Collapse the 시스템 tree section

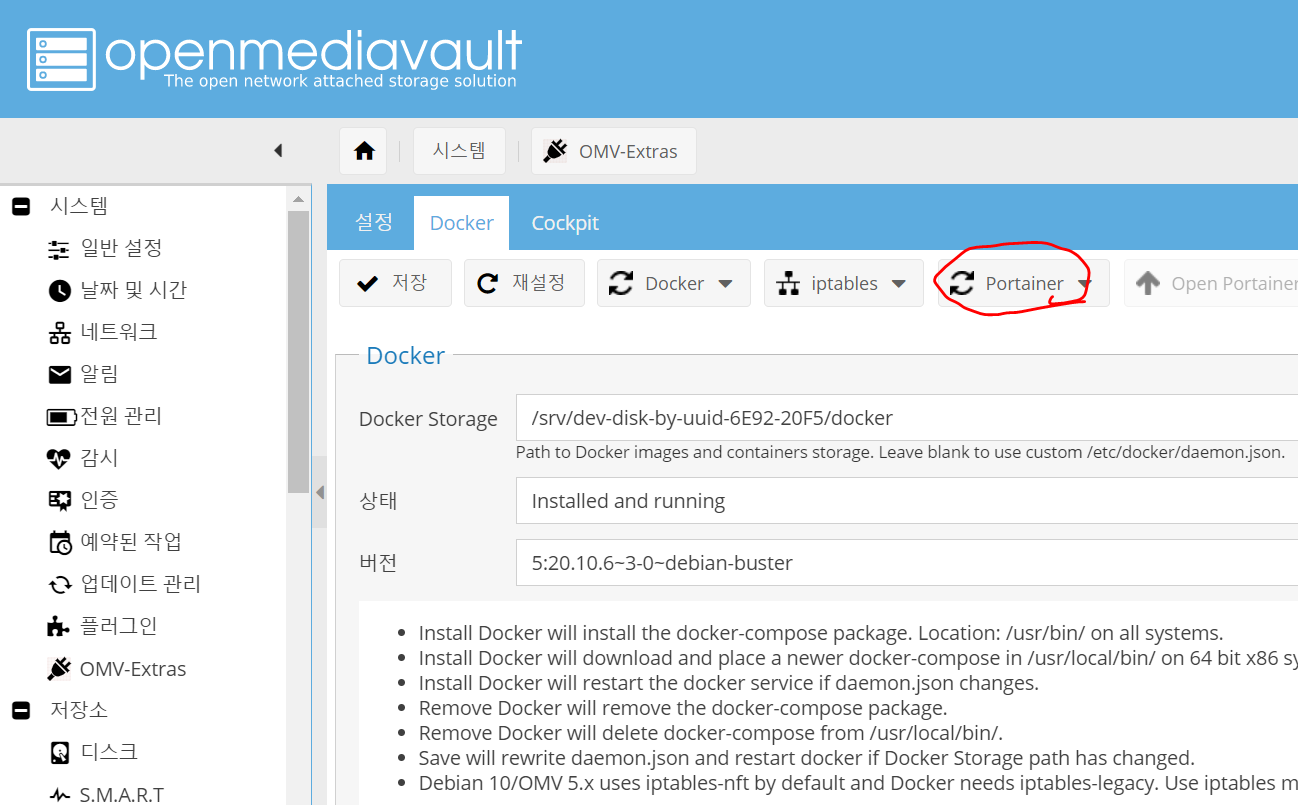click(21, 207)
